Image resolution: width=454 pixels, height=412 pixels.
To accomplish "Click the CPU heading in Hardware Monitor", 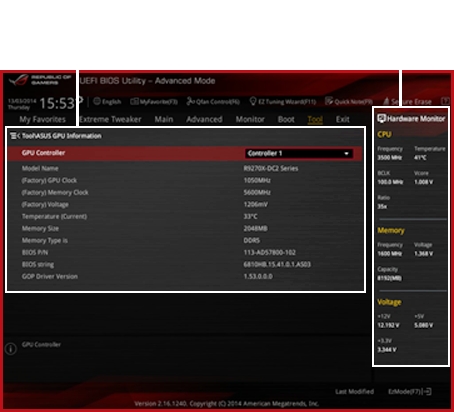I will pyautogui.click(x=384, y=134).
